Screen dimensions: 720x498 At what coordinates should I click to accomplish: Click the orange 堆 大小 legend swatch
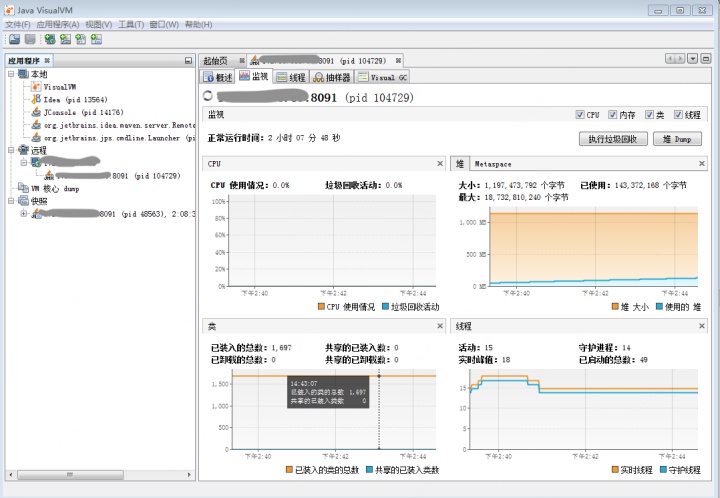pos(615,307)
